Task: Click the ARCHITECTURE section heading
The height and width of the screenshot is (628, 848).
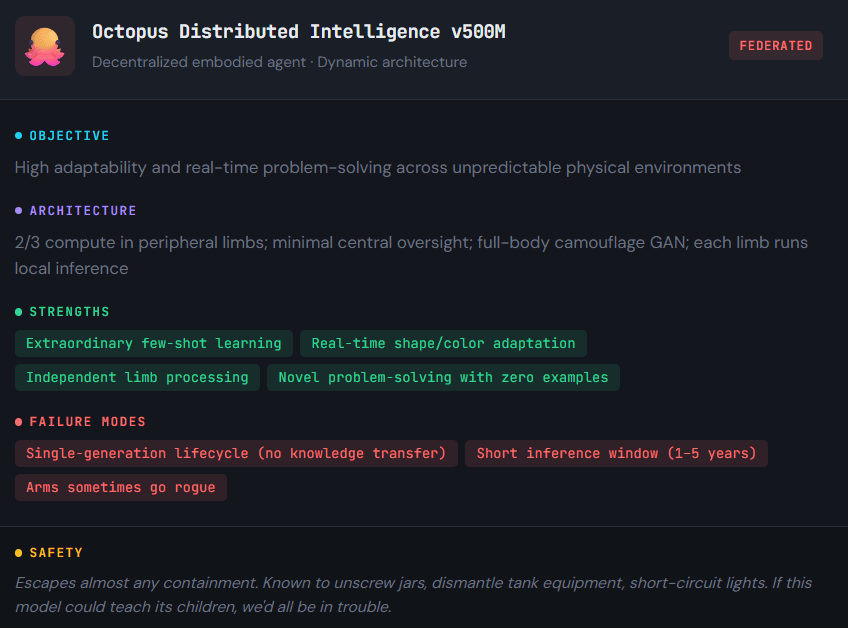Action: coord(83,211)
